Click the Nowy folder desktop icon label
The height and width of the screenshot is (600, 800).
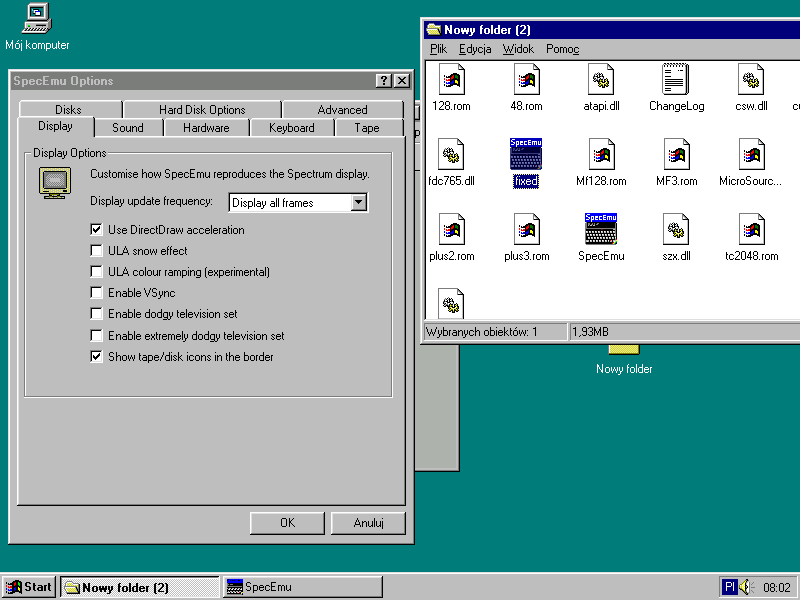click(624, 369)
